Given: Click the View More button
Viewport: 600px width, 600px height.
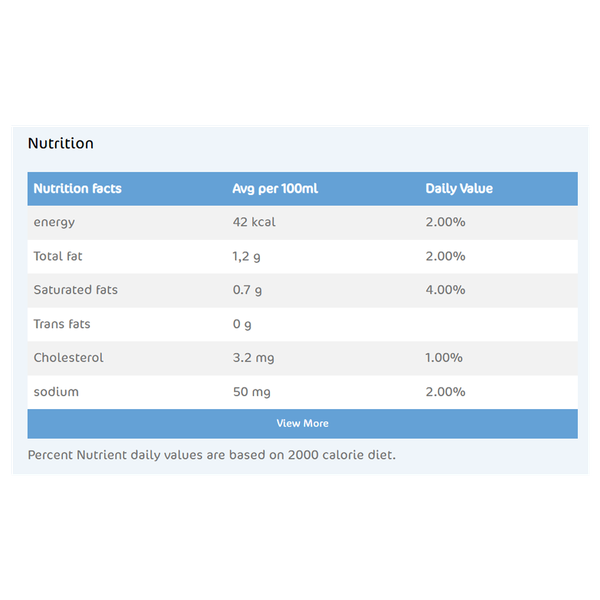Looking at the screenshot, I should click(x=302, y=423).
